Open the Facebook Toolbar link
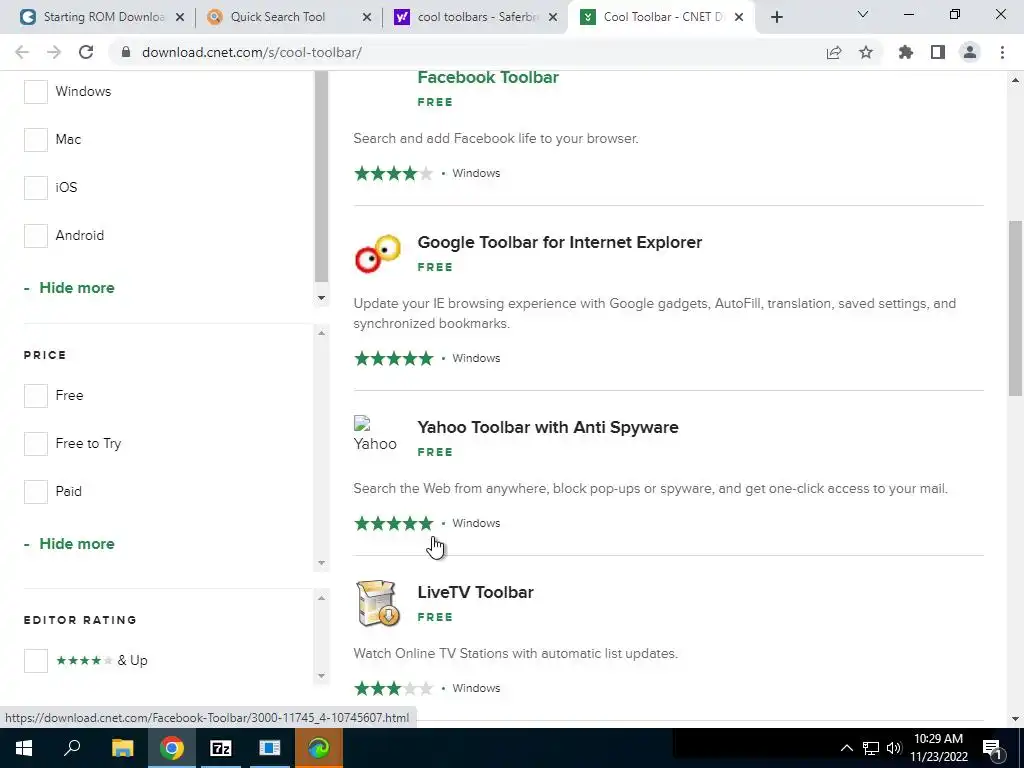The height and width of the screenshot is (768, 1024). [x=488, y=78]
